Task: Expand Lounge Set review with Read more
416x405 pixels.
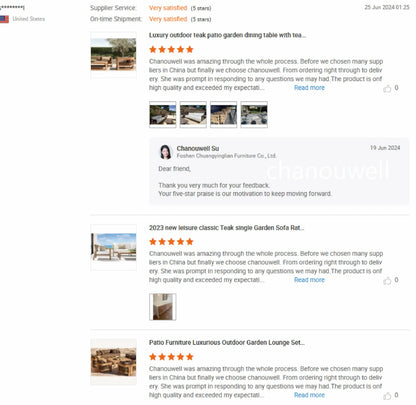Action: [309, 395]
